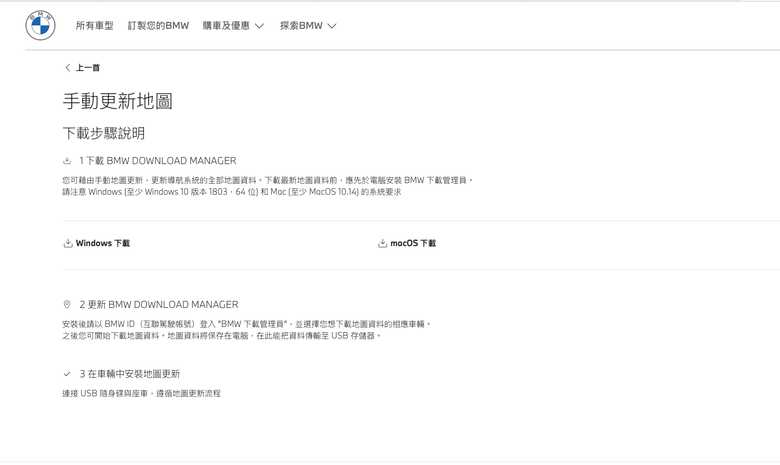Select the subheading 下載步驟說明
Screen dimensions: 780x465
click(x=103, y=133)
